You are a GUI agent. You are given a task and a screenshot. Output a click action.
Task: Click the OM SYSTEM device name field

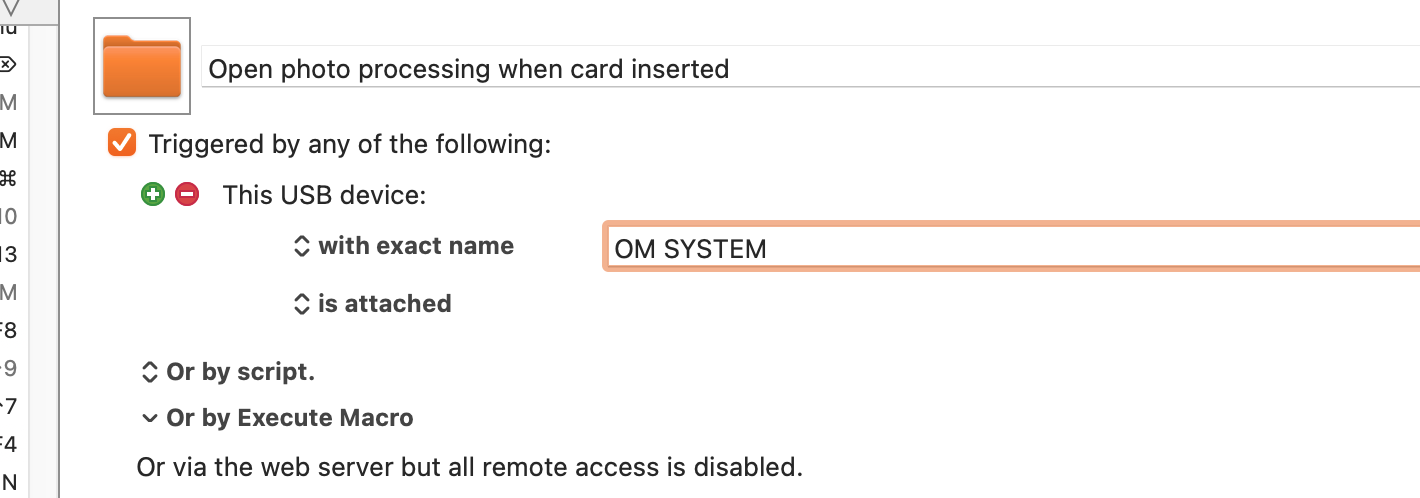(x=1010, y=248)
